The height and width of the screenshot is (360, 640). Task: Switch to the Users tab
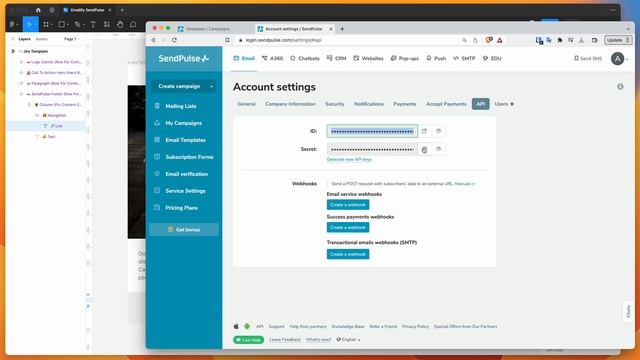pyautogui.click(x=502, y=104)
